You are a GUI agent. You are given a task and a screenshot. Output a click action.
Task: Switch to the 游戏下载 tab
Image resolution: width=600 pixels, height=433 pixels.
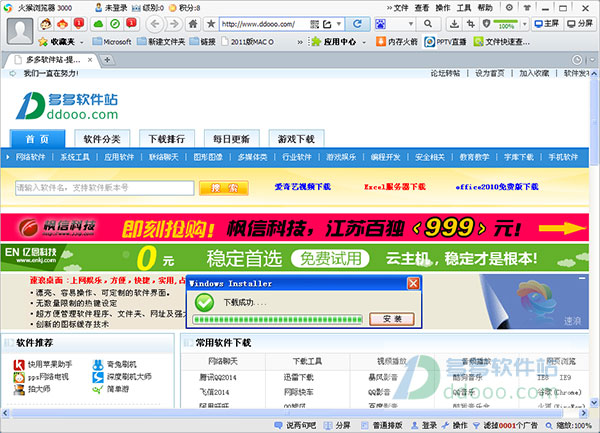pos(297,139)
